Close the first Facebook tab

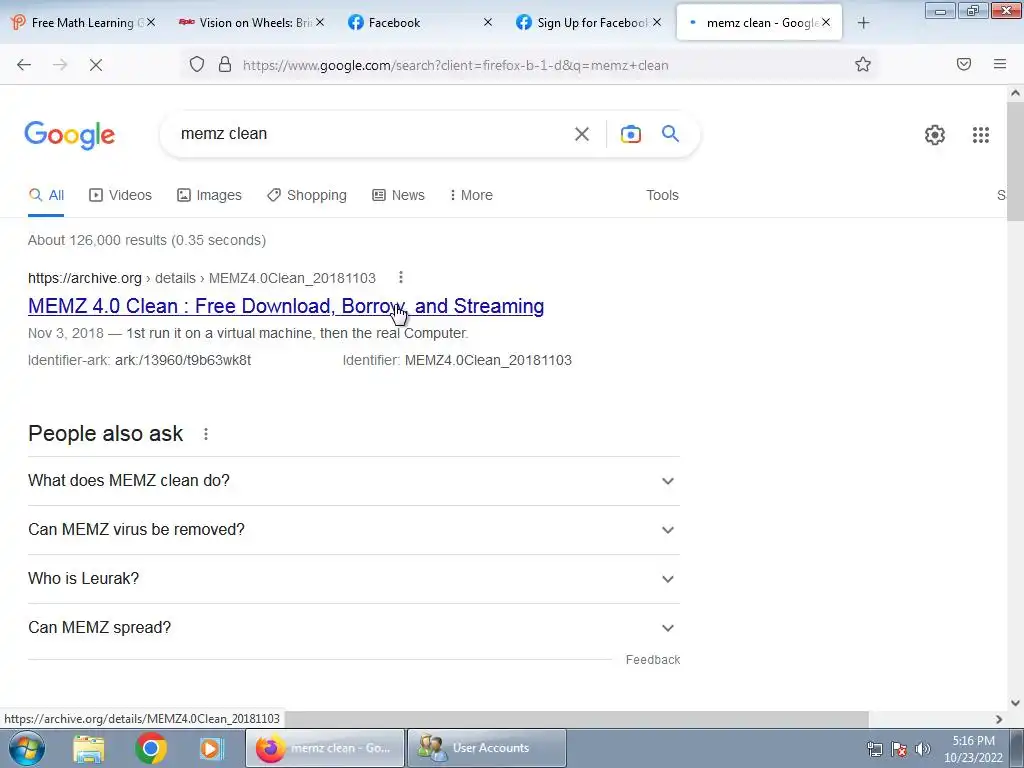(x=488, y=22)
